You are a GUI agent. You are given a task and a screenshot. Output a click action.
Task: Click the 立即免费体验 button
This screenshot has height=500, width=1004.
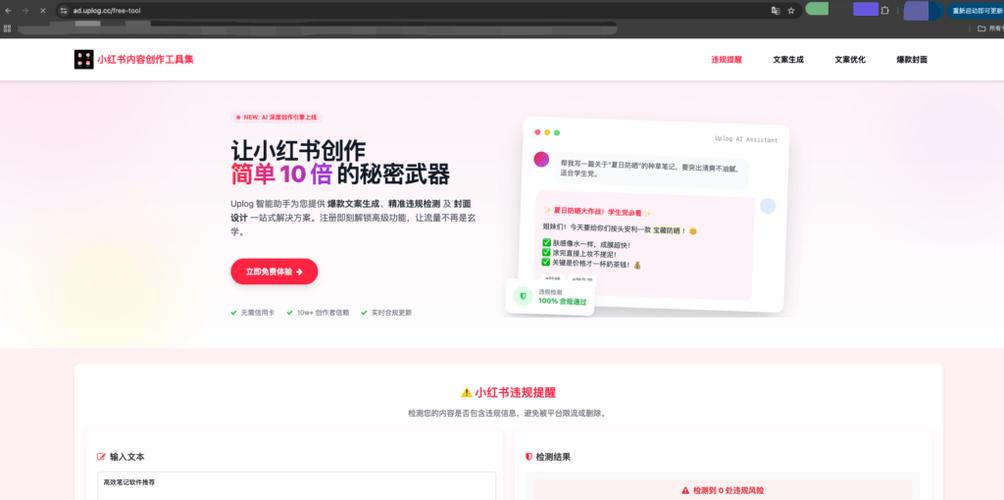(274, 271)
